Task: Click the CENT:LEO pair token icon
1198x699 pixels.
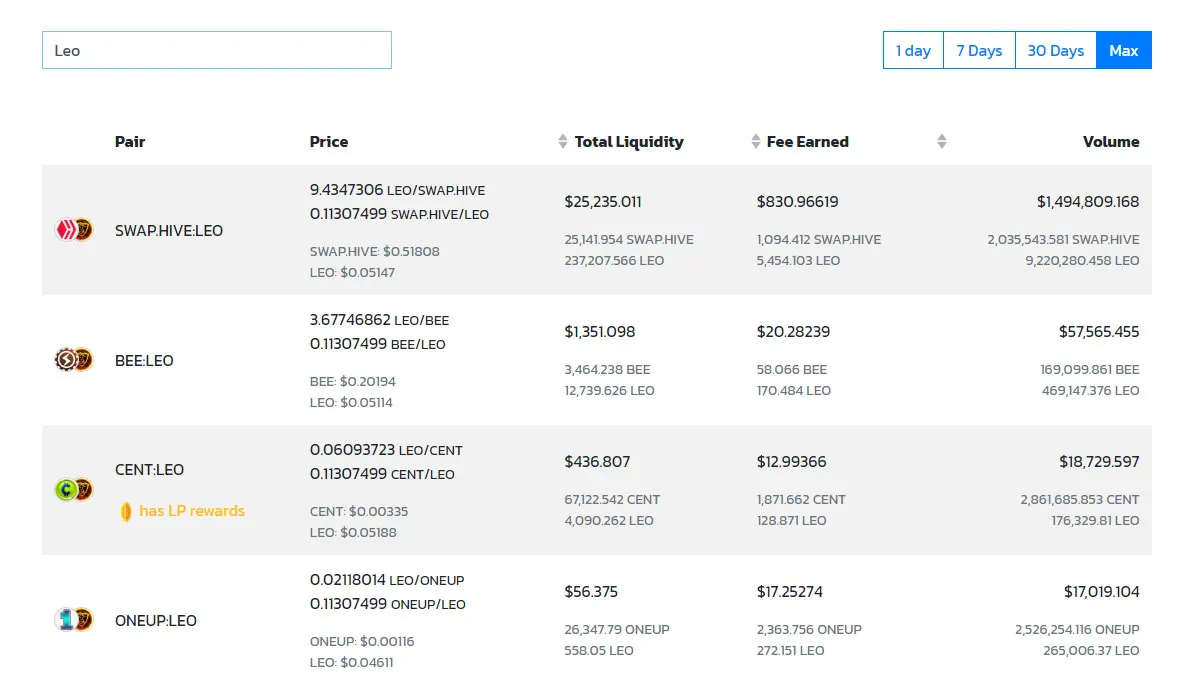Action: 74,490
